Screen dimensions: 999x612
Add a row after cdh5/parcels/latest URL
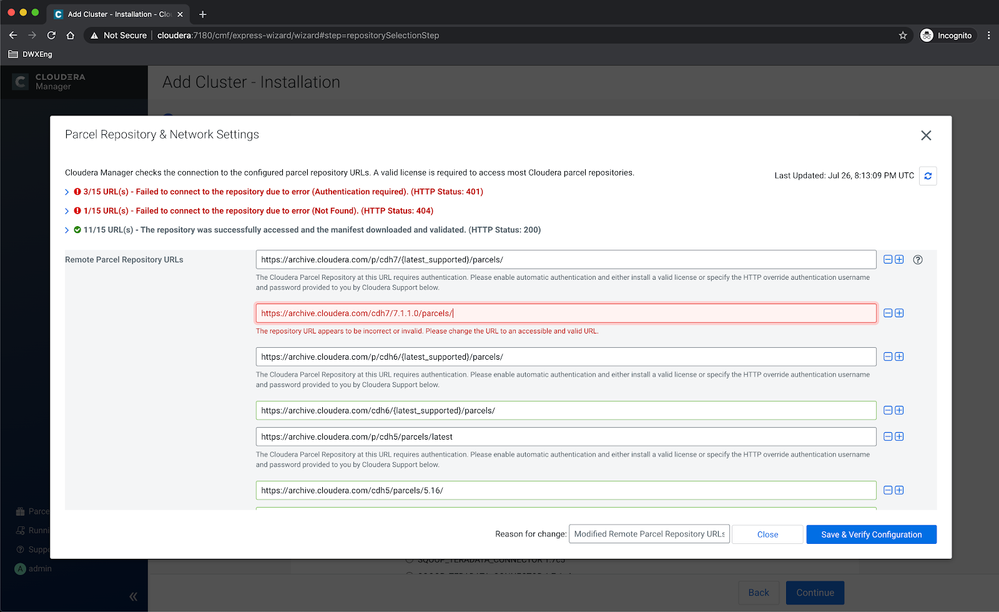coord(899,437)
